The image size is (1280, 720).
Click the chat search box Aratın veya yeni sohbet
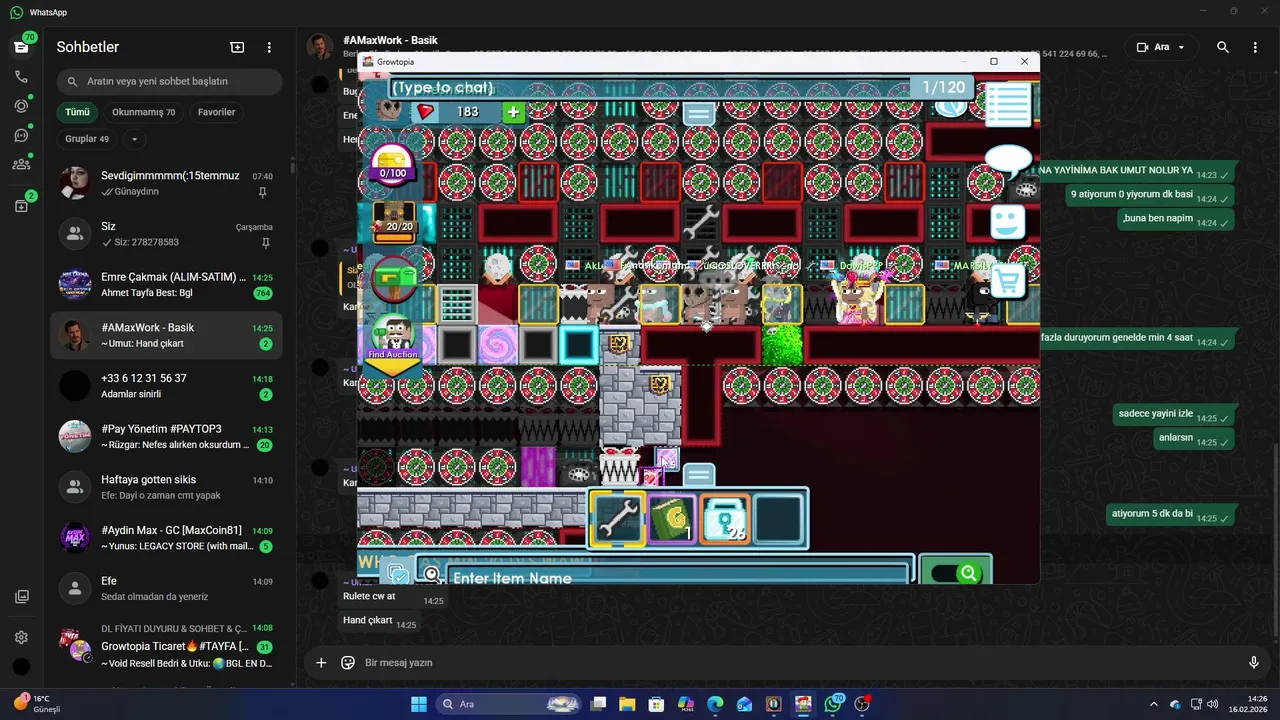click(169, 81)
